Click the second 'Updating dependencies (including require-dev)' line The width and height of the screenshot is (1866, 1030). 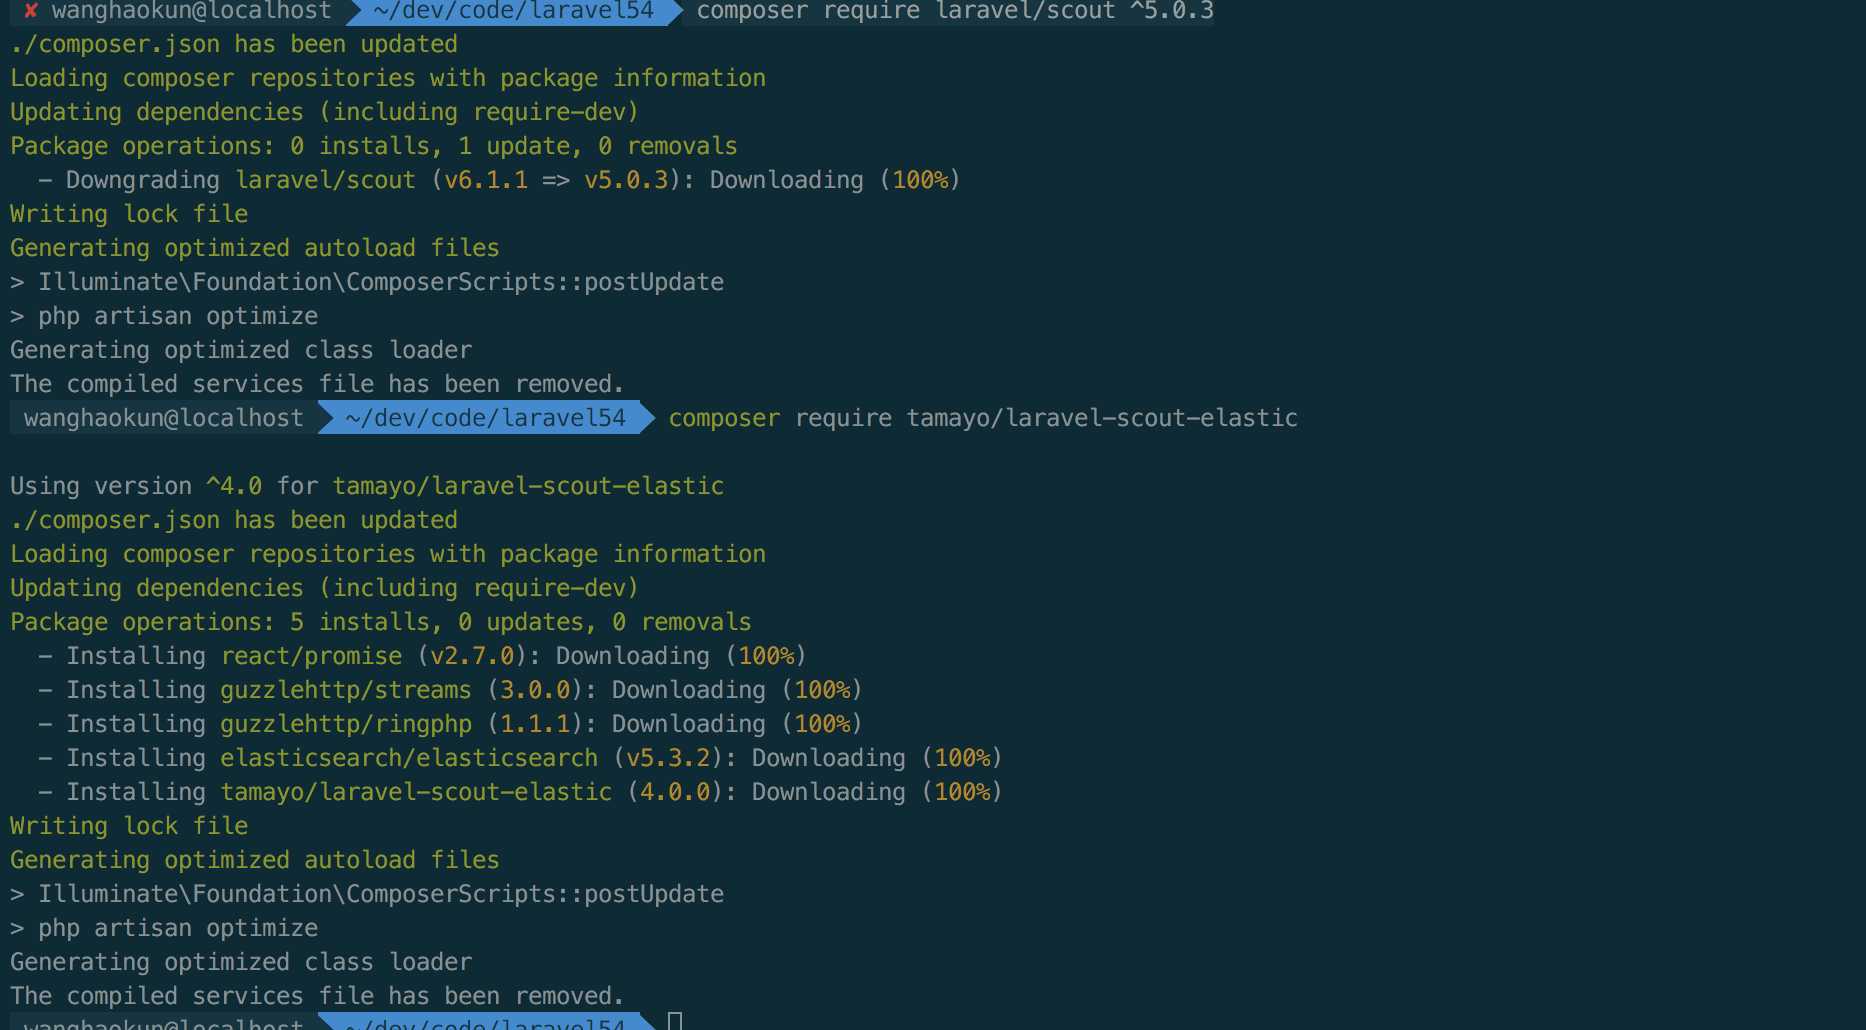(324, 588)
